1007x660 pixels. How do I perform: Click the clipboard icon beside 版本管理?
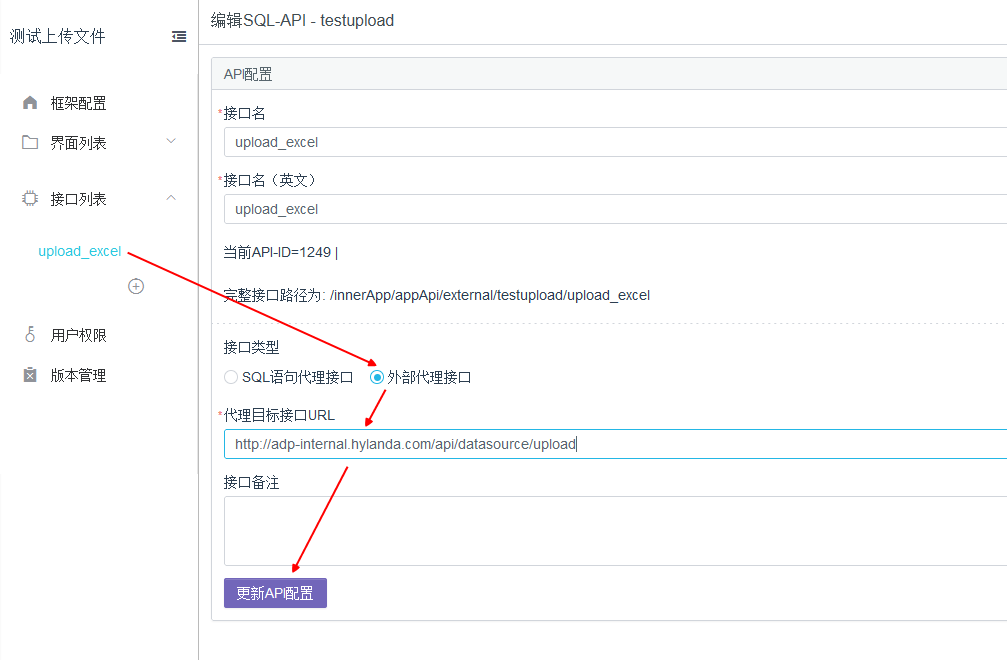tap(30, 376)
